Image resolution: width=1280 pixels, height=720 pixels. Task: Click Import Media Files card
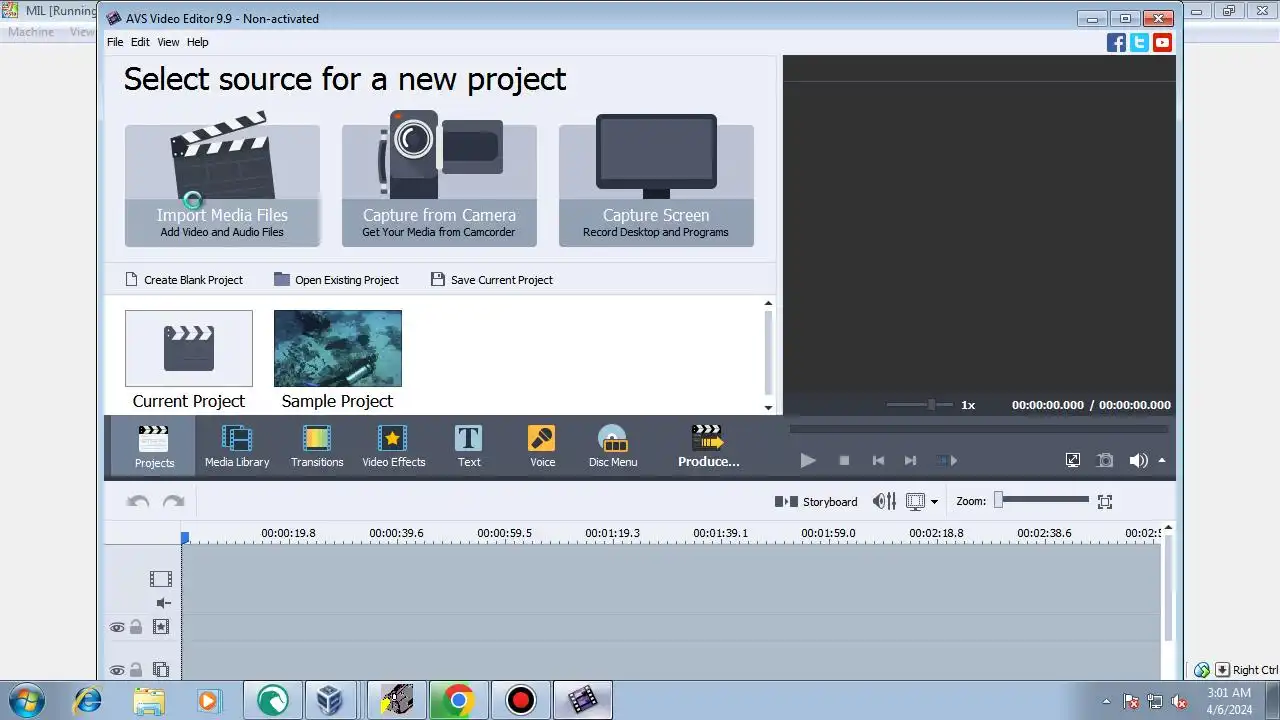click(222, 185)
